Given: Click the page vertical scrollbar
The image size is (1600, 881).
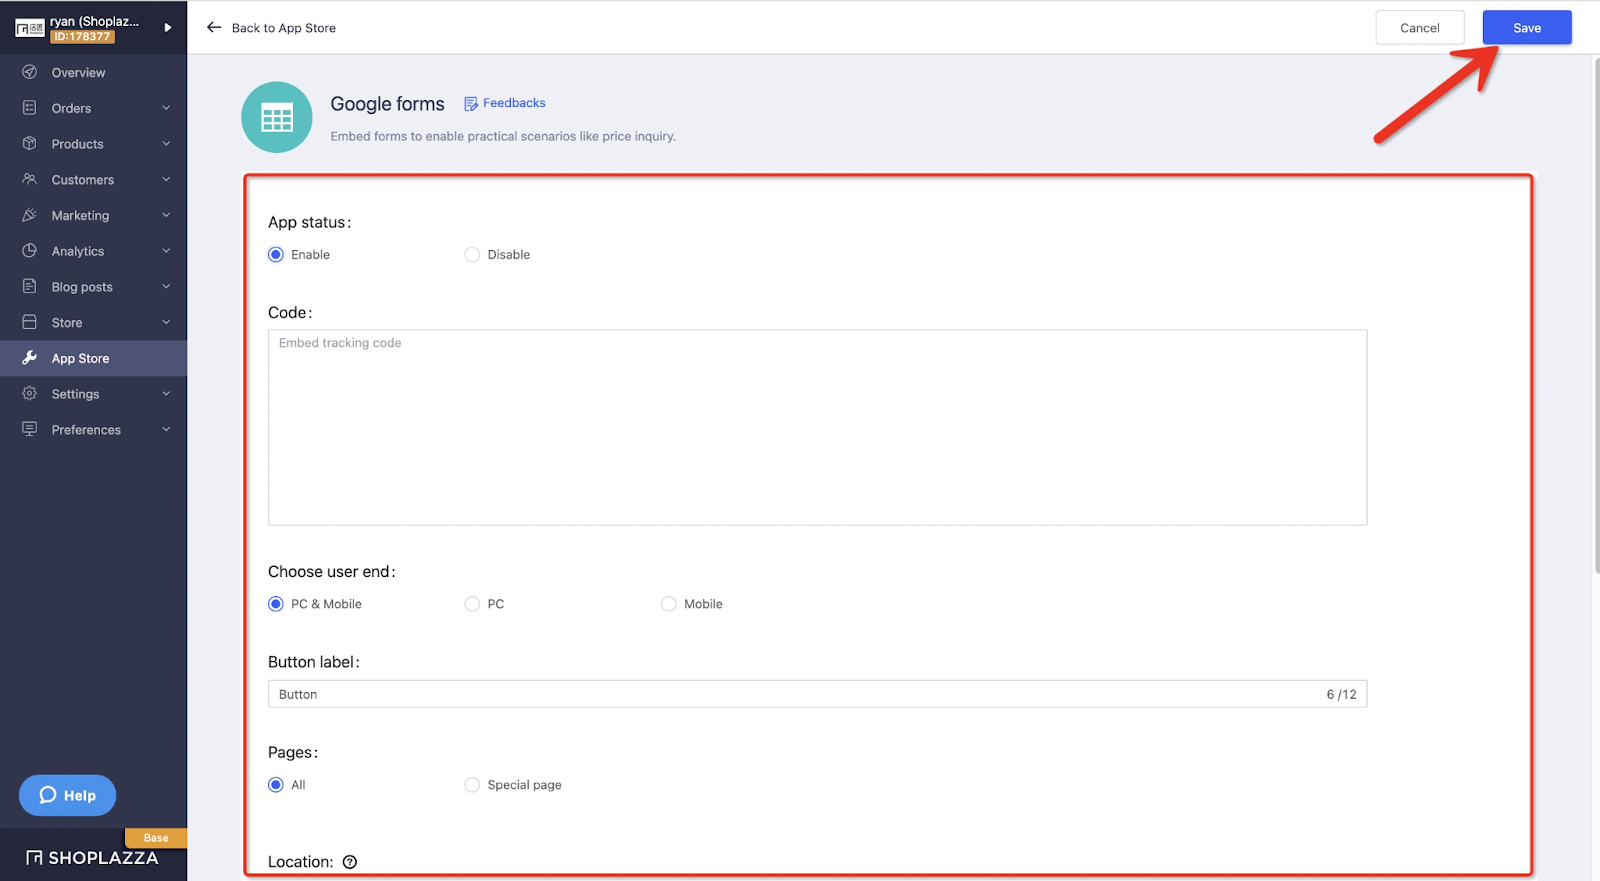Looking at the screenshot, I should tap(1596, 315).
